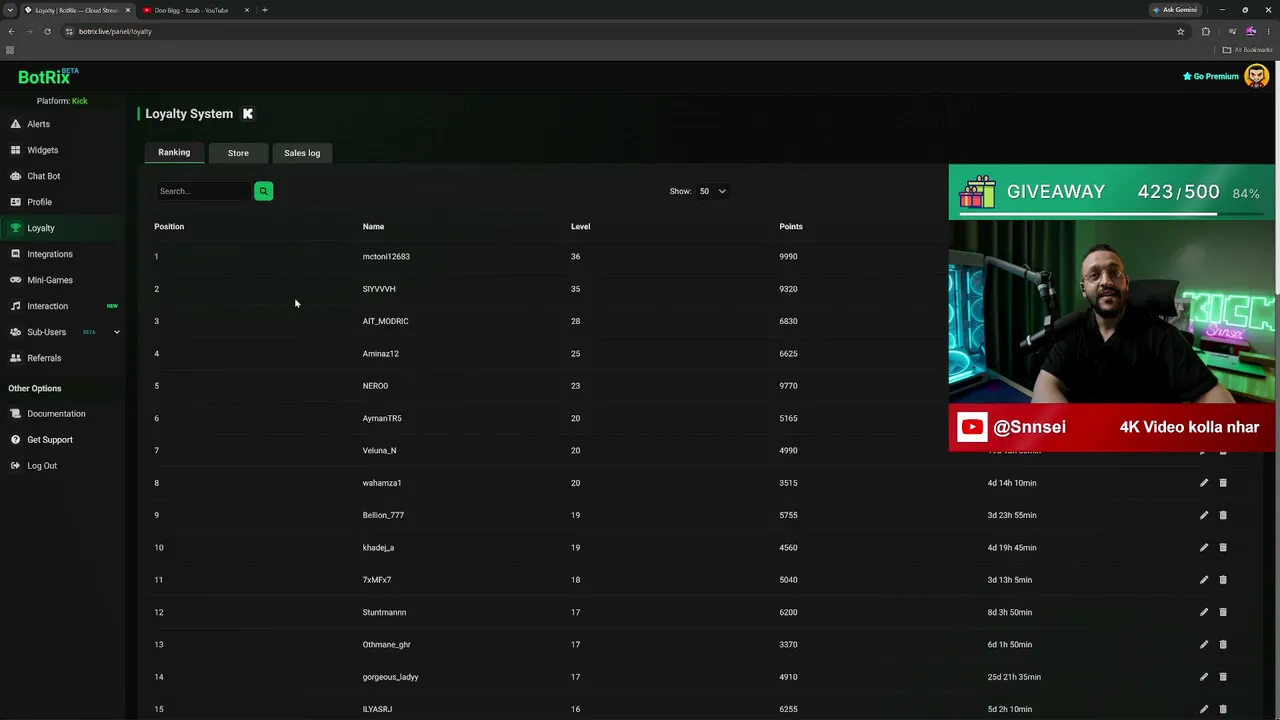Focus the Search input field
Image resolution: width=1280 pixels, height=720 pixels.
coord(203,191)
